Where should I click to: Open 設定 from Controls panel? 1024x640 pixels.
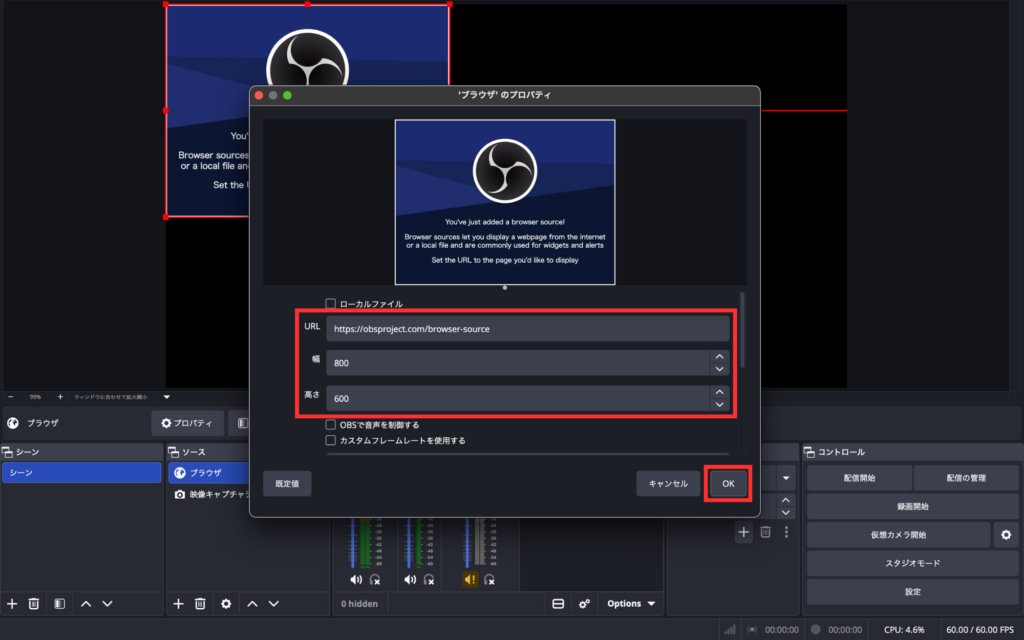912,592
